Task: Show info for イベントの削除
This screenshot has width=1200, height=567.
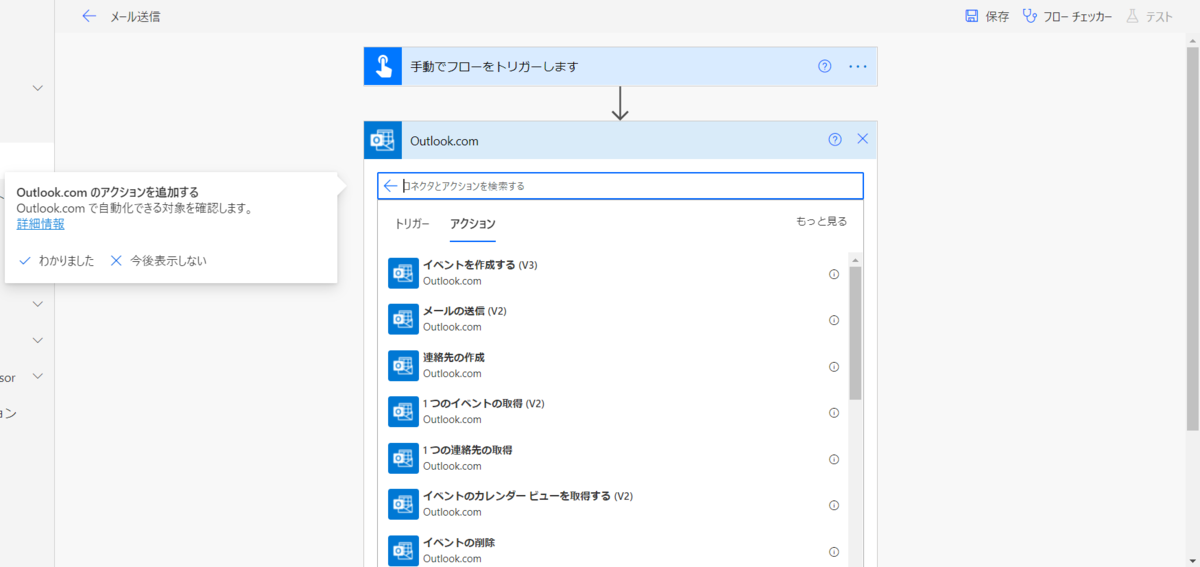Action: [x=834, y=552]
